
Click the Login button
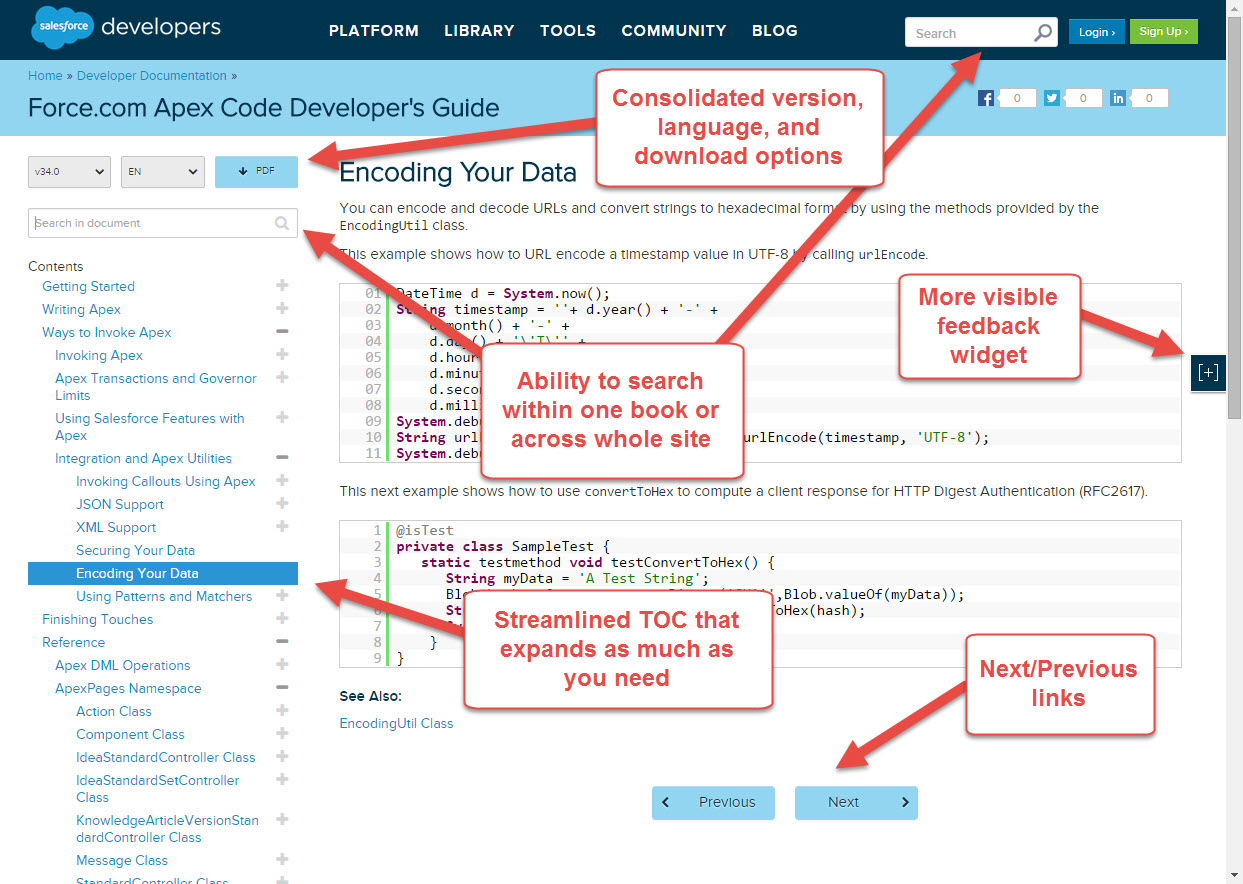(1097, 32)
